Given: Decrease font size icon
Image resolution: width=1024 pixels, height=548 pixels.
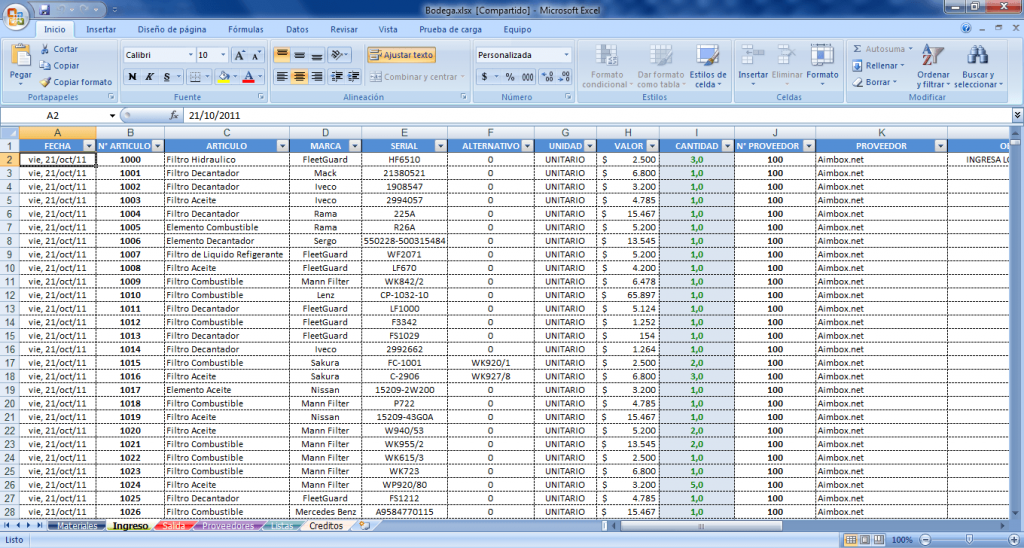Looking at the screenshot, I should pos(257,56).
